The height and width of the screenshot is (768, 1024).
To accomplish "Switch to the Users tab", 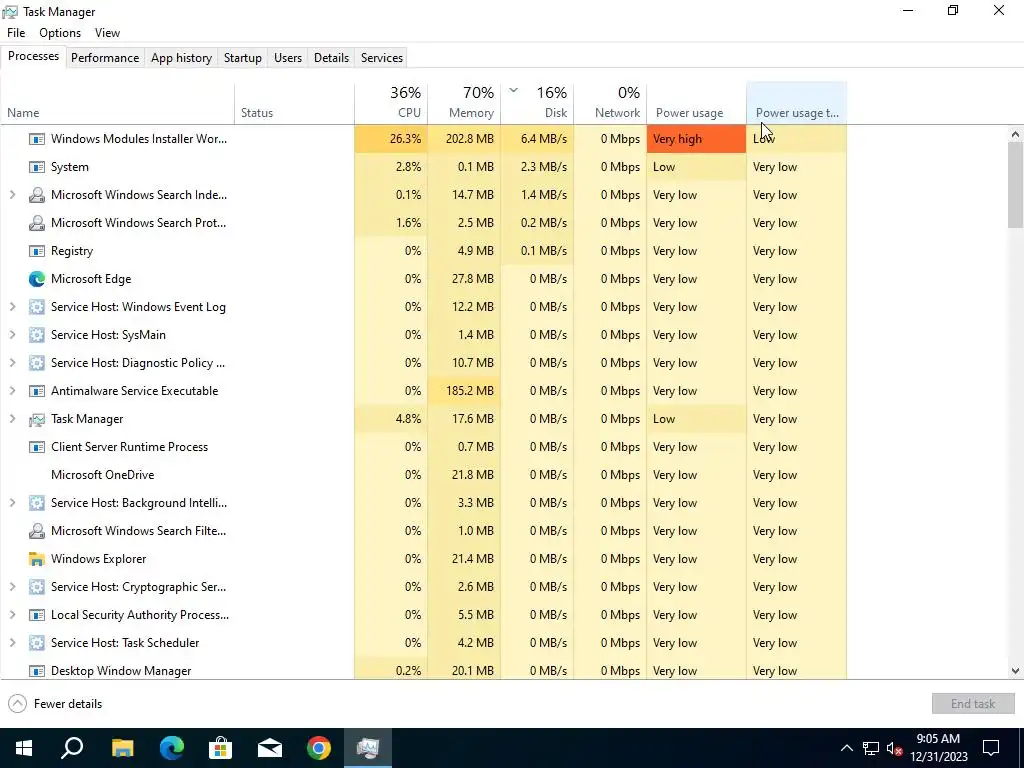I will 288,58.
